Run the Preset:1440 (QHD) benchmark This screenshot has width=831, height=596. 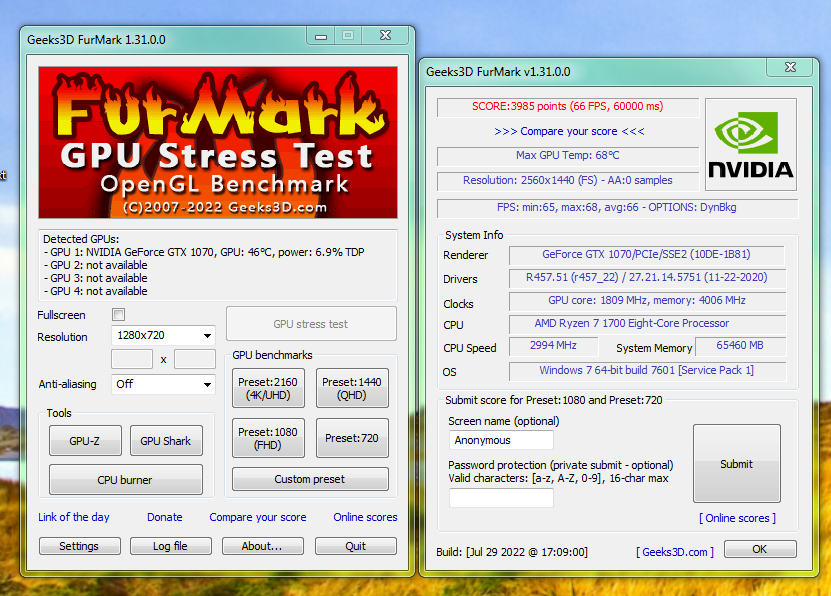point(352,388)
